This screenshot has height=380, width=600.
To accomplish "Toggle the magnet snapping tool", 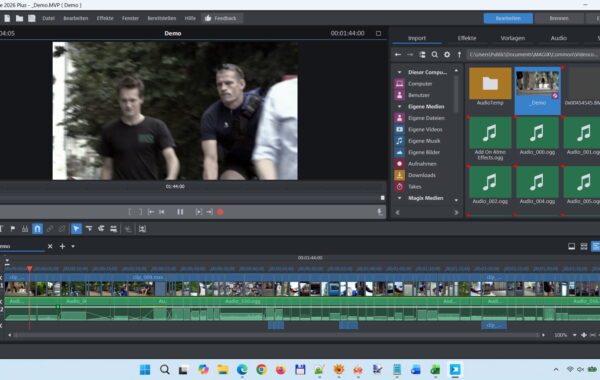I will [38, 229].
